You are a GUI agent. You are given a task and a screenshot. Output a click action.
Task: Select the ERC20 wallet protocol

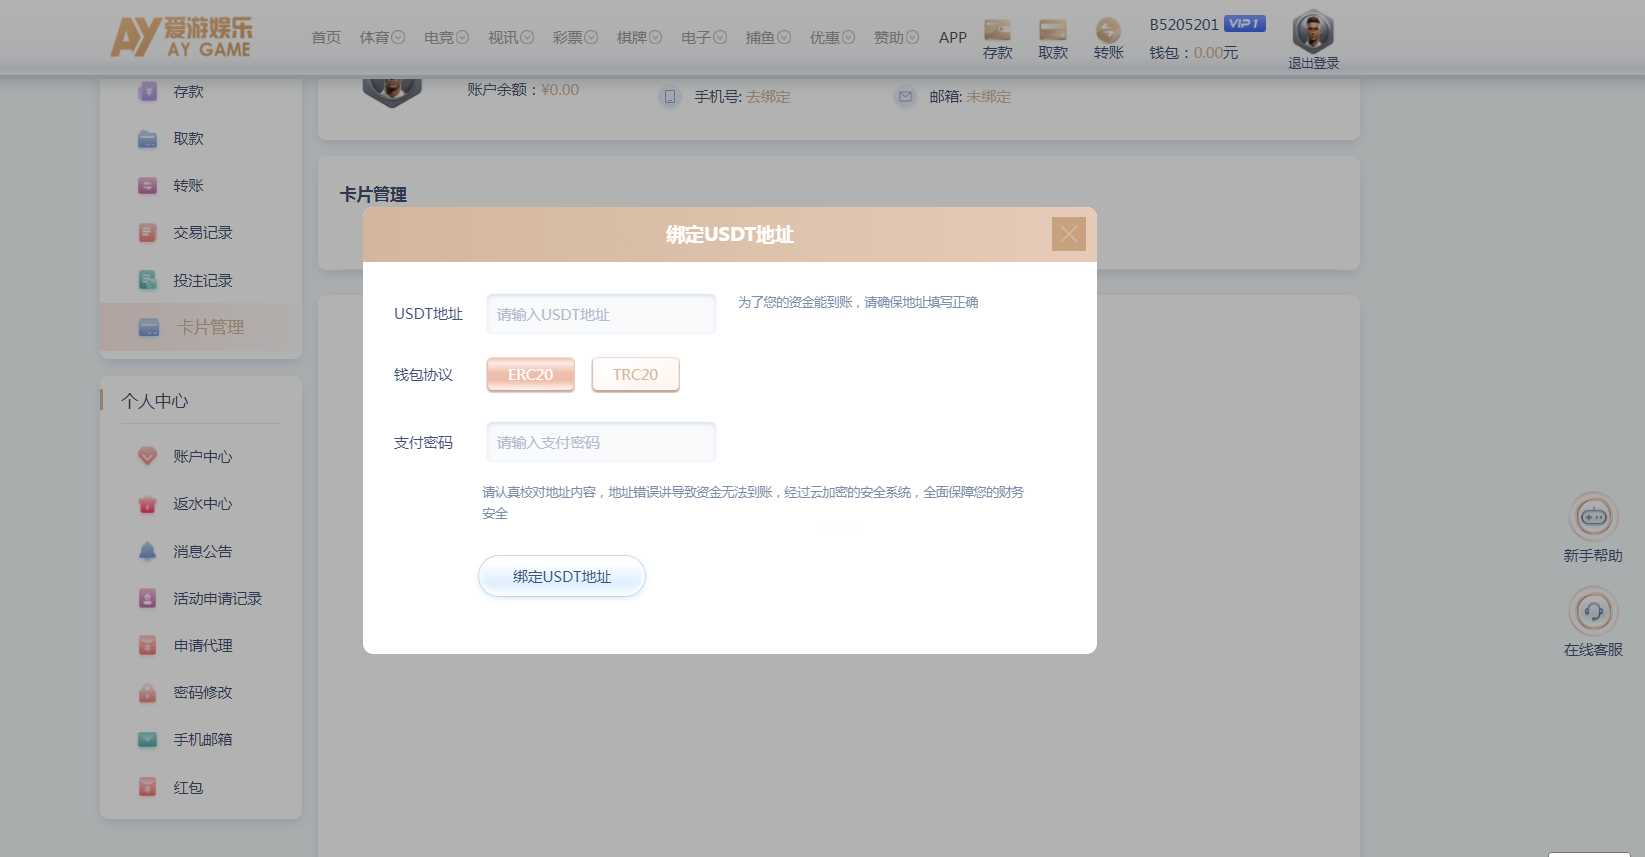point(530,375)
